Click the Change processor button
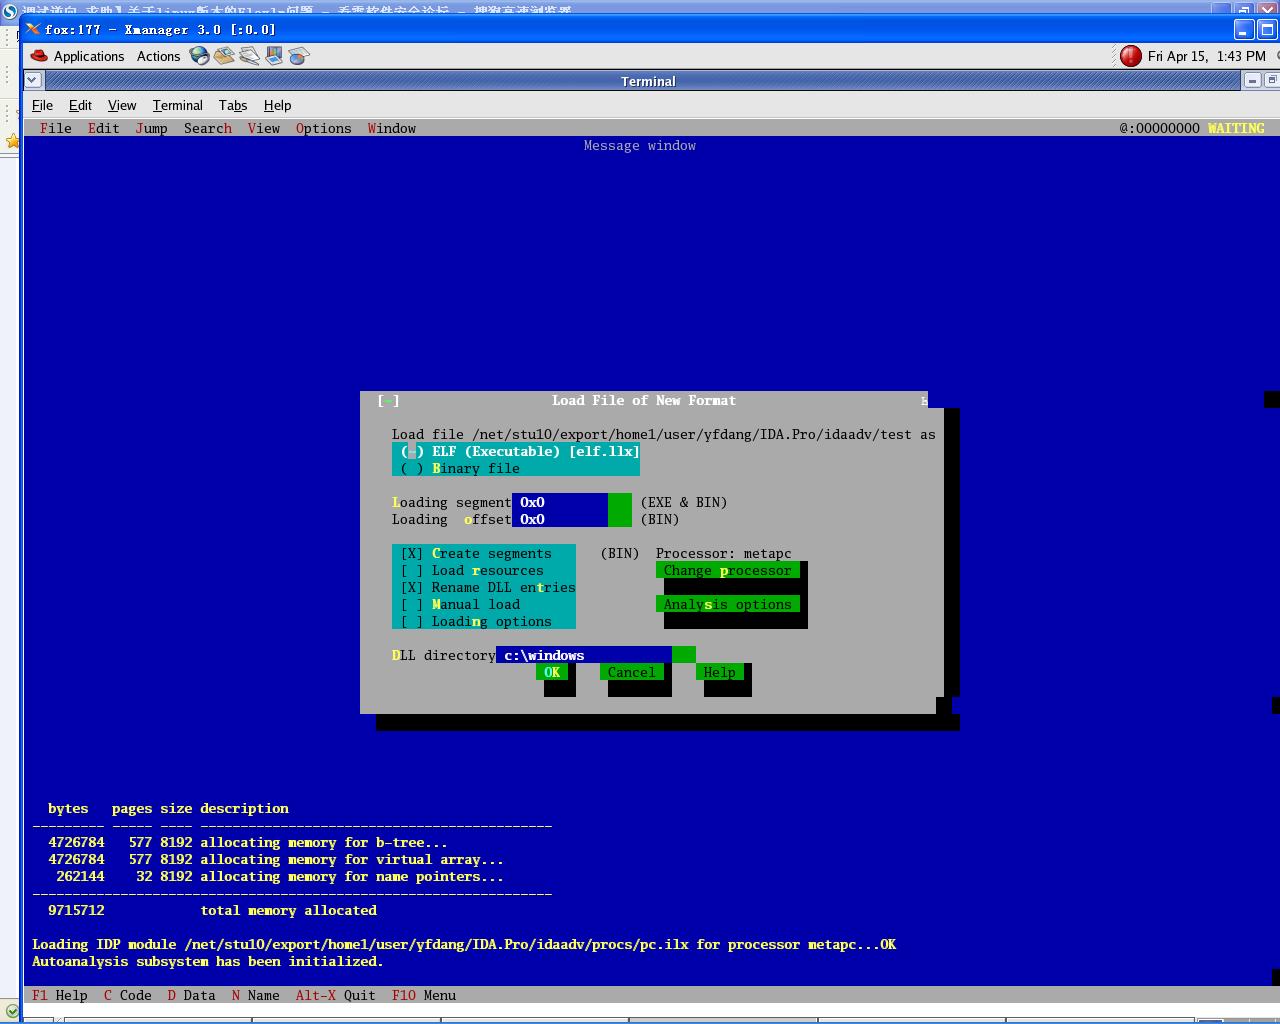The width and height of the screenshot is (1280, 1024). [728, 570]
